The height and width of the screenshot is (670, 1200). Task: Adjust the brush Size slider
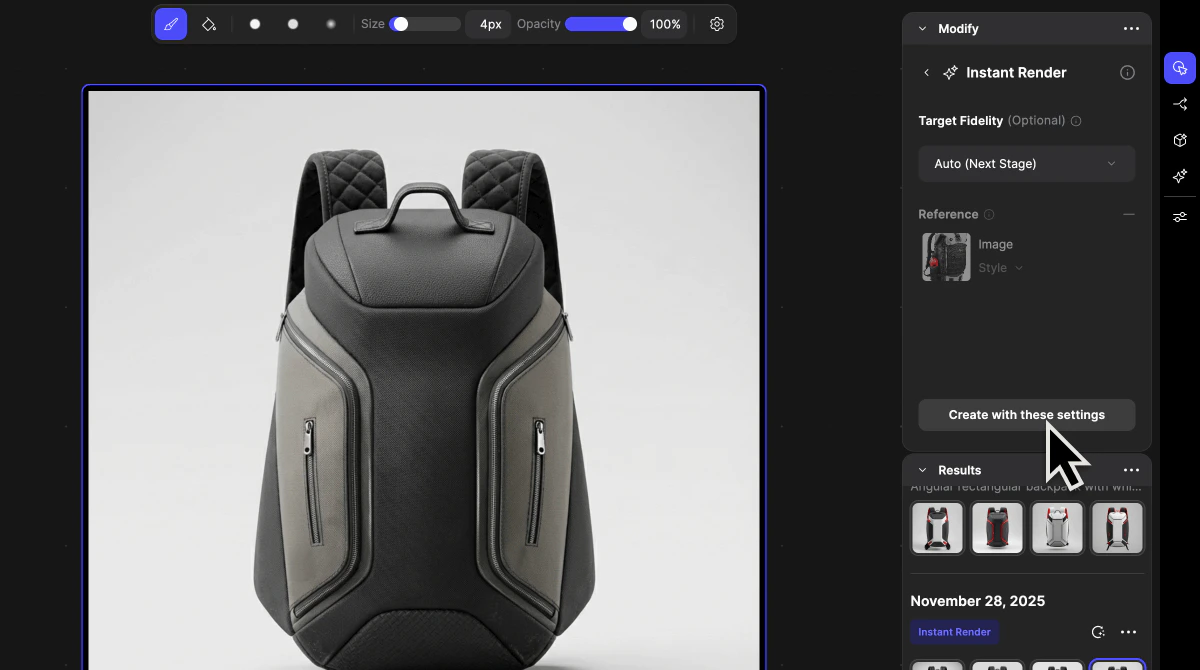pyautogui.click(x=425, y=24)
